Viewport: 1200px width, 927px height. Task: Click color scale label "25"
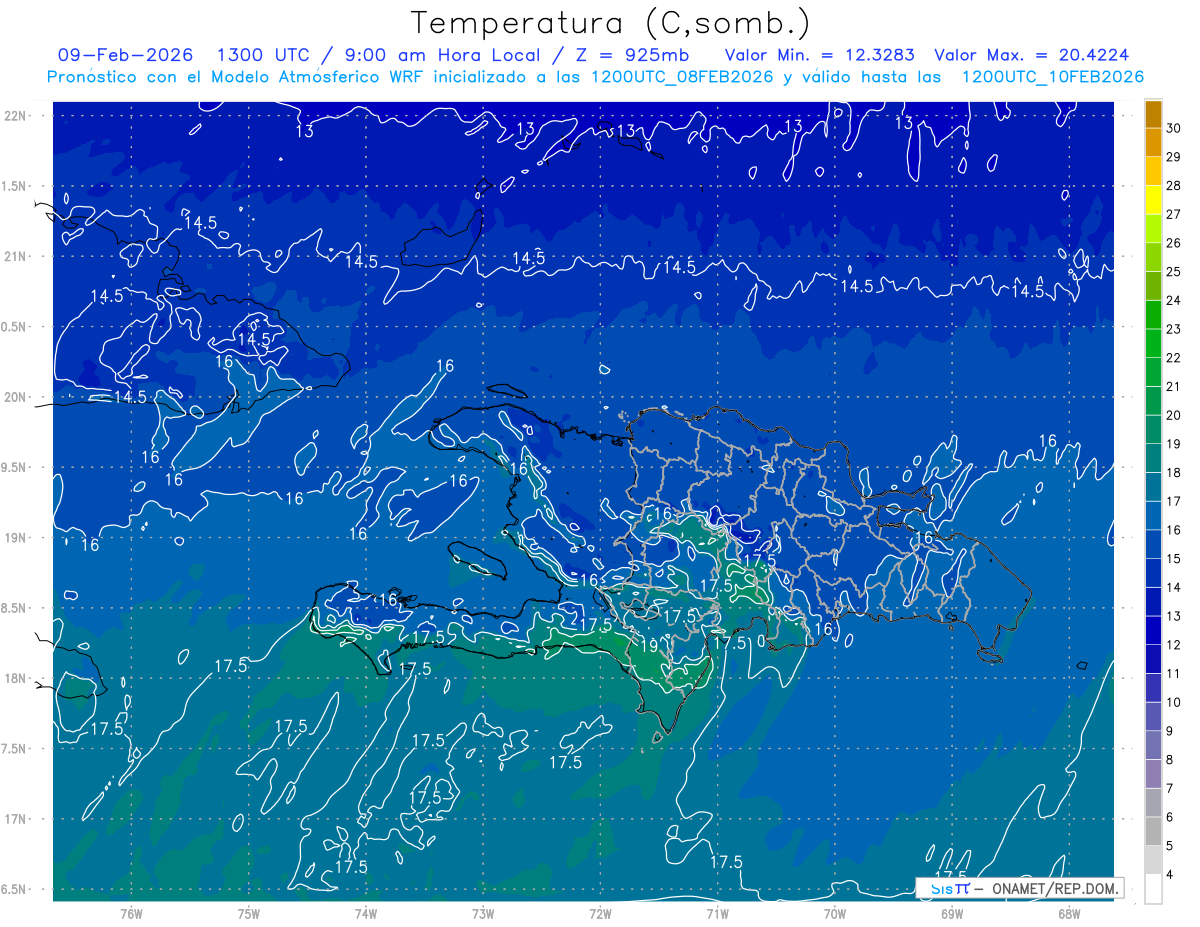pos(1174,272)
